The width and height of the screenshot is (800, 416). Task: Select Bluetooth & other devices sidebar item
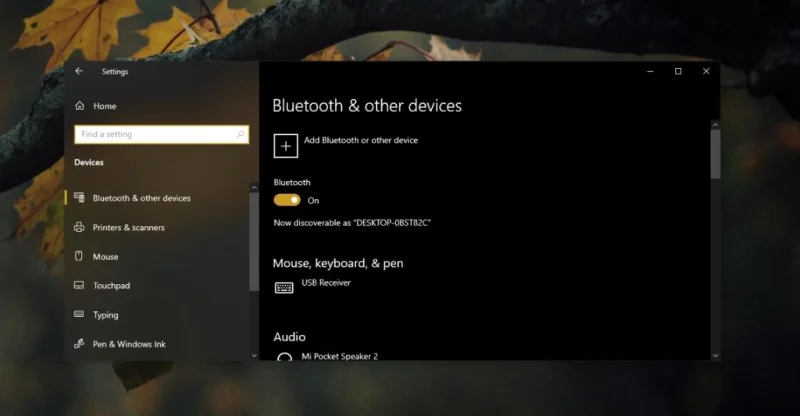pyautogui.click(x=141, y=198)
